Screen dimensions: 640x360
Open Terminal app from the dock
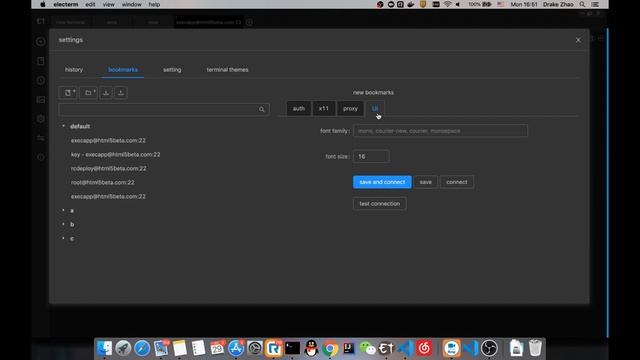(292, 348)
